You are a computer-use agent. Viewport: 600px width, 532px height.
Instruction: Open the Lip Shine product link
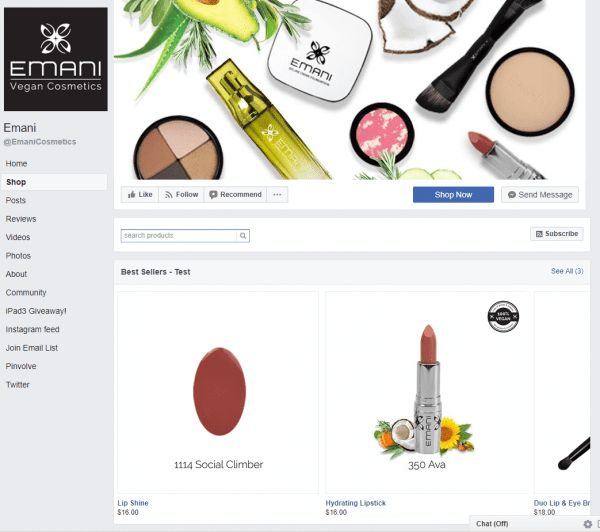point(133,503)
